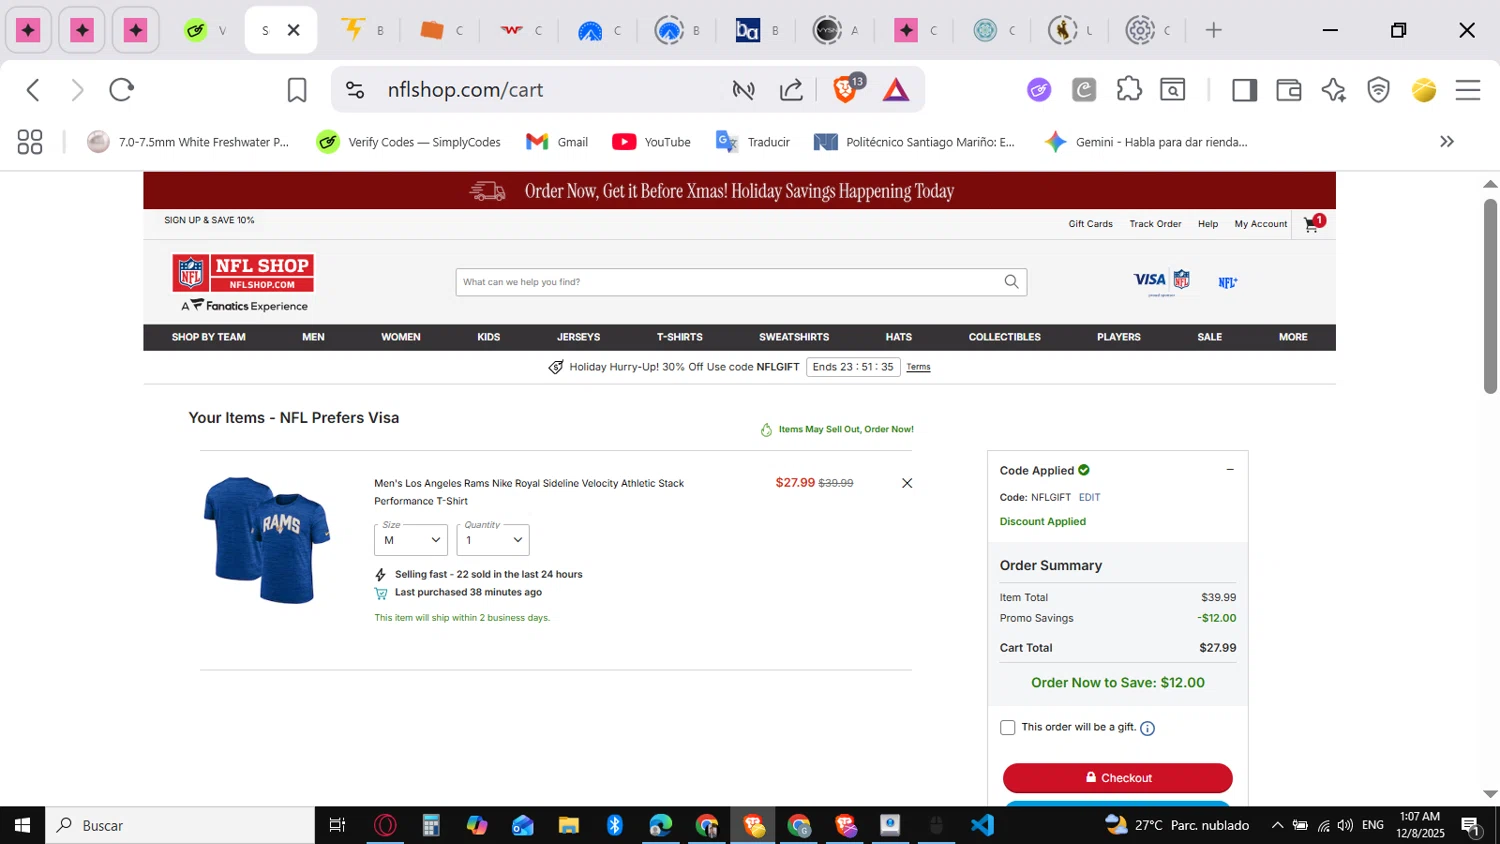Open the Windows Start menu
Viewport: 1500px width, 844px height.
click(x=22, y=825)
